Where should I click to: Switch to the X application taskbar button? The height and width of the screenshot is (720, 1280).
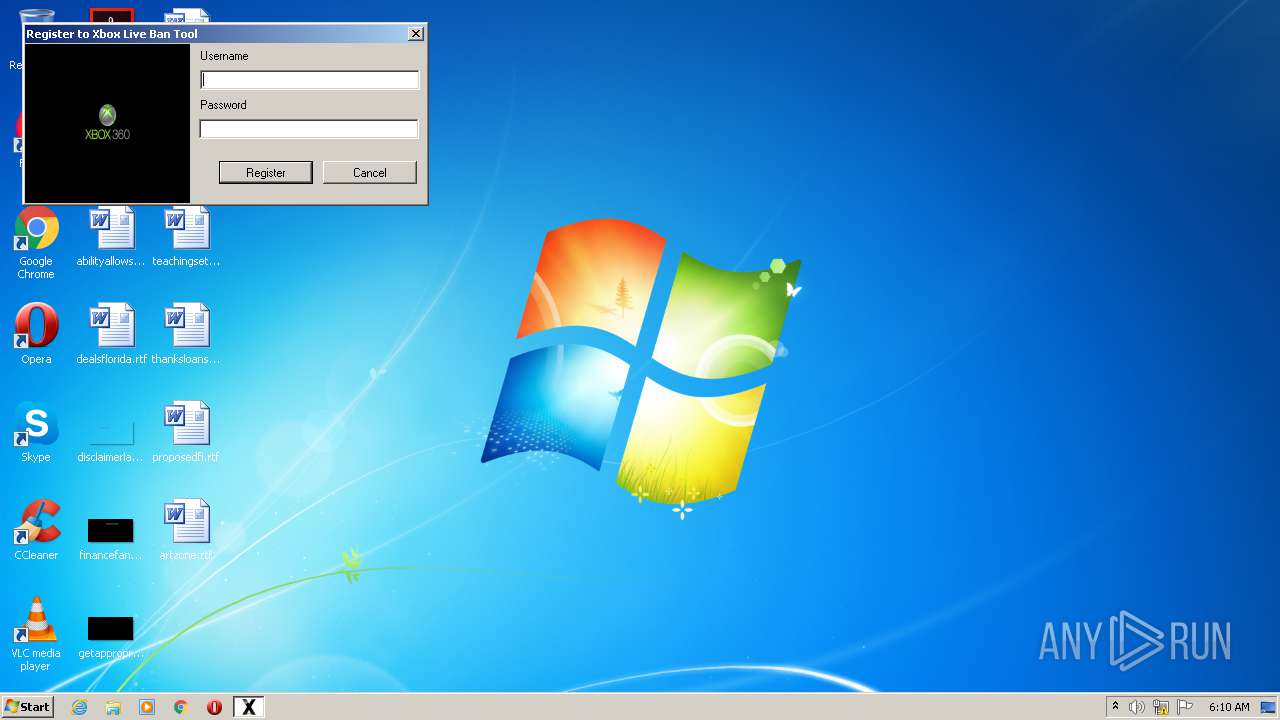pos(249,707)
